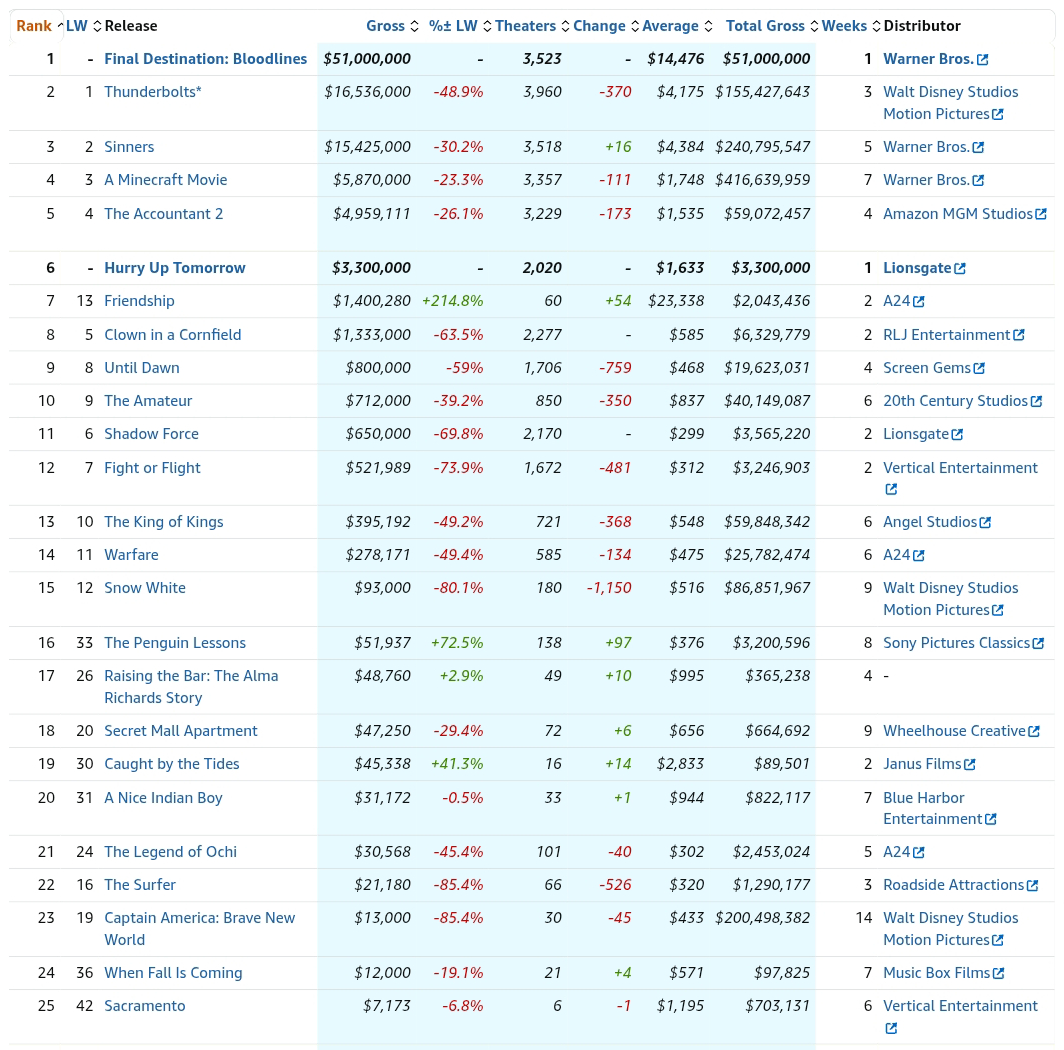Sort table by %± LW column
Screen dimensions: 1064x1050
[x=459, y=26]
